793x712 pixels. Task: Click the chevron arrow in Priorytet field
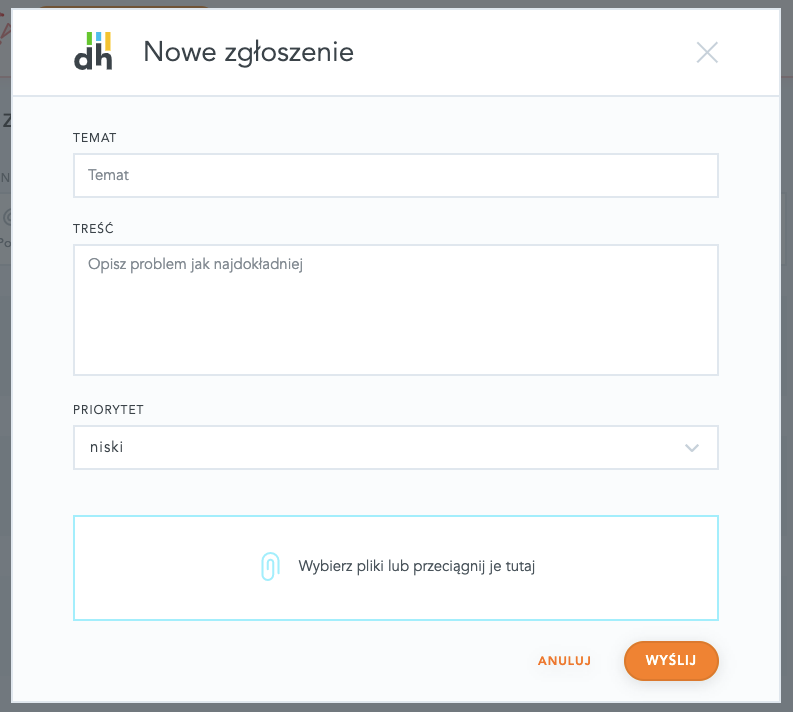coord(692,448)
